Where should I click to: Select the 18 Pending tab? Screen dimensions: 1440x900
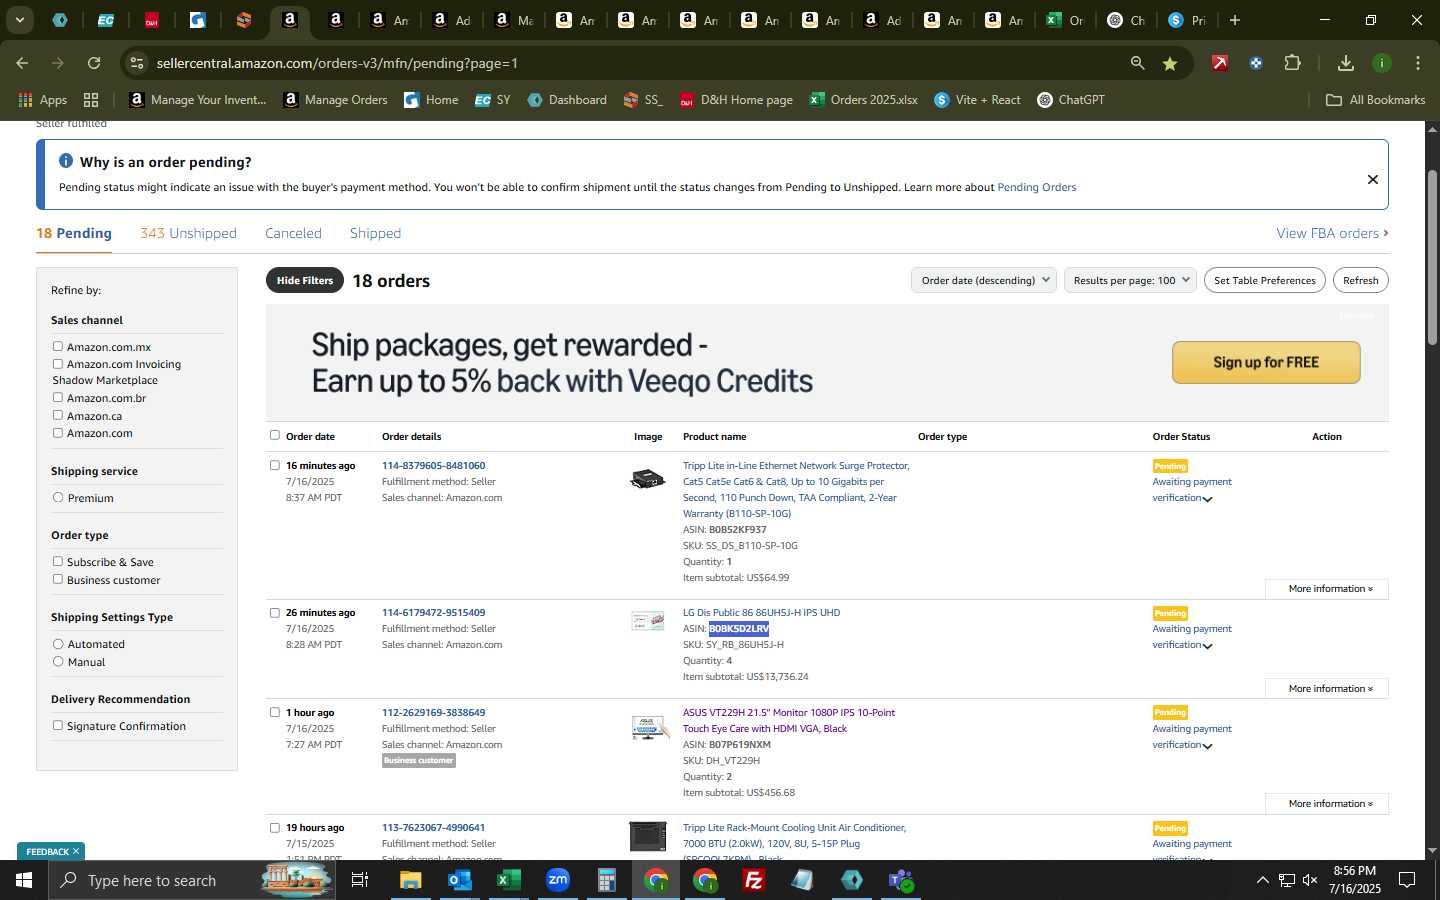[74, 233]
